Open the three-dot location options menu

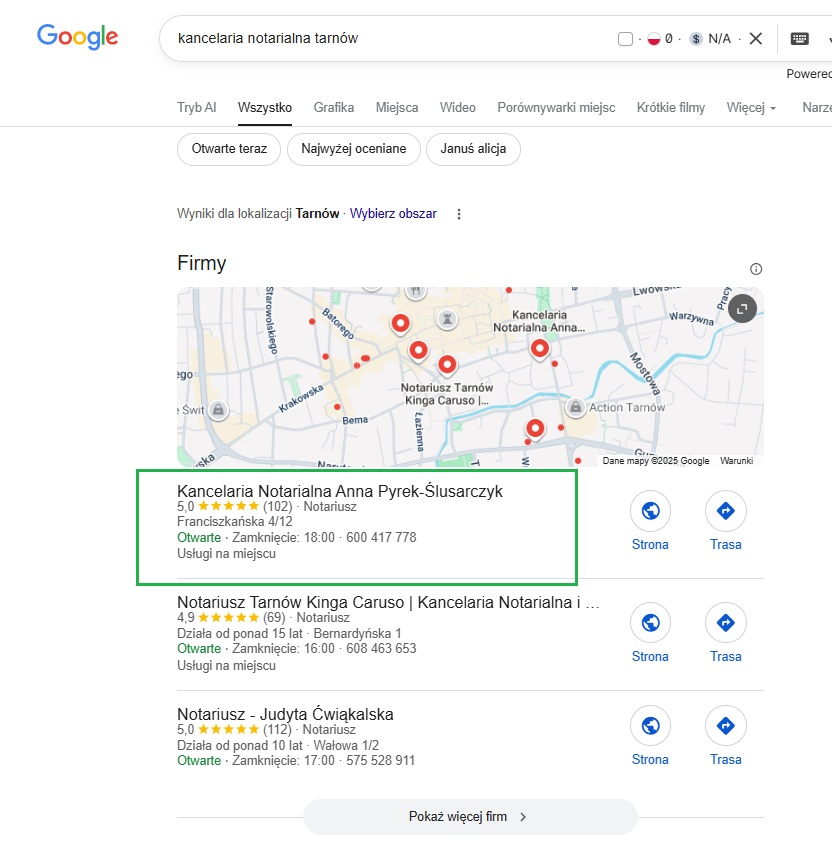(459, 214)
